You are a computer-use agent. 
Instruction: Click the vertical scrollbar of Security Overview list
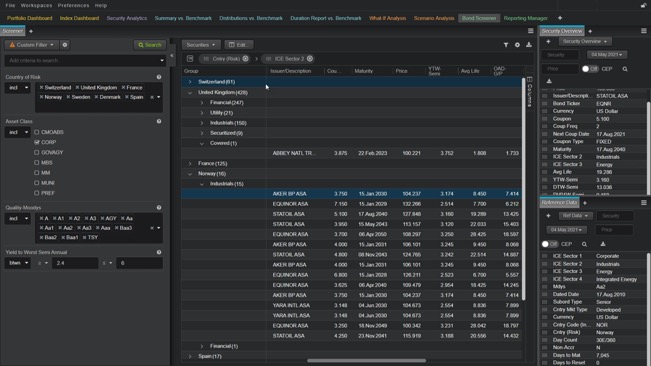(x=649, y=147)
